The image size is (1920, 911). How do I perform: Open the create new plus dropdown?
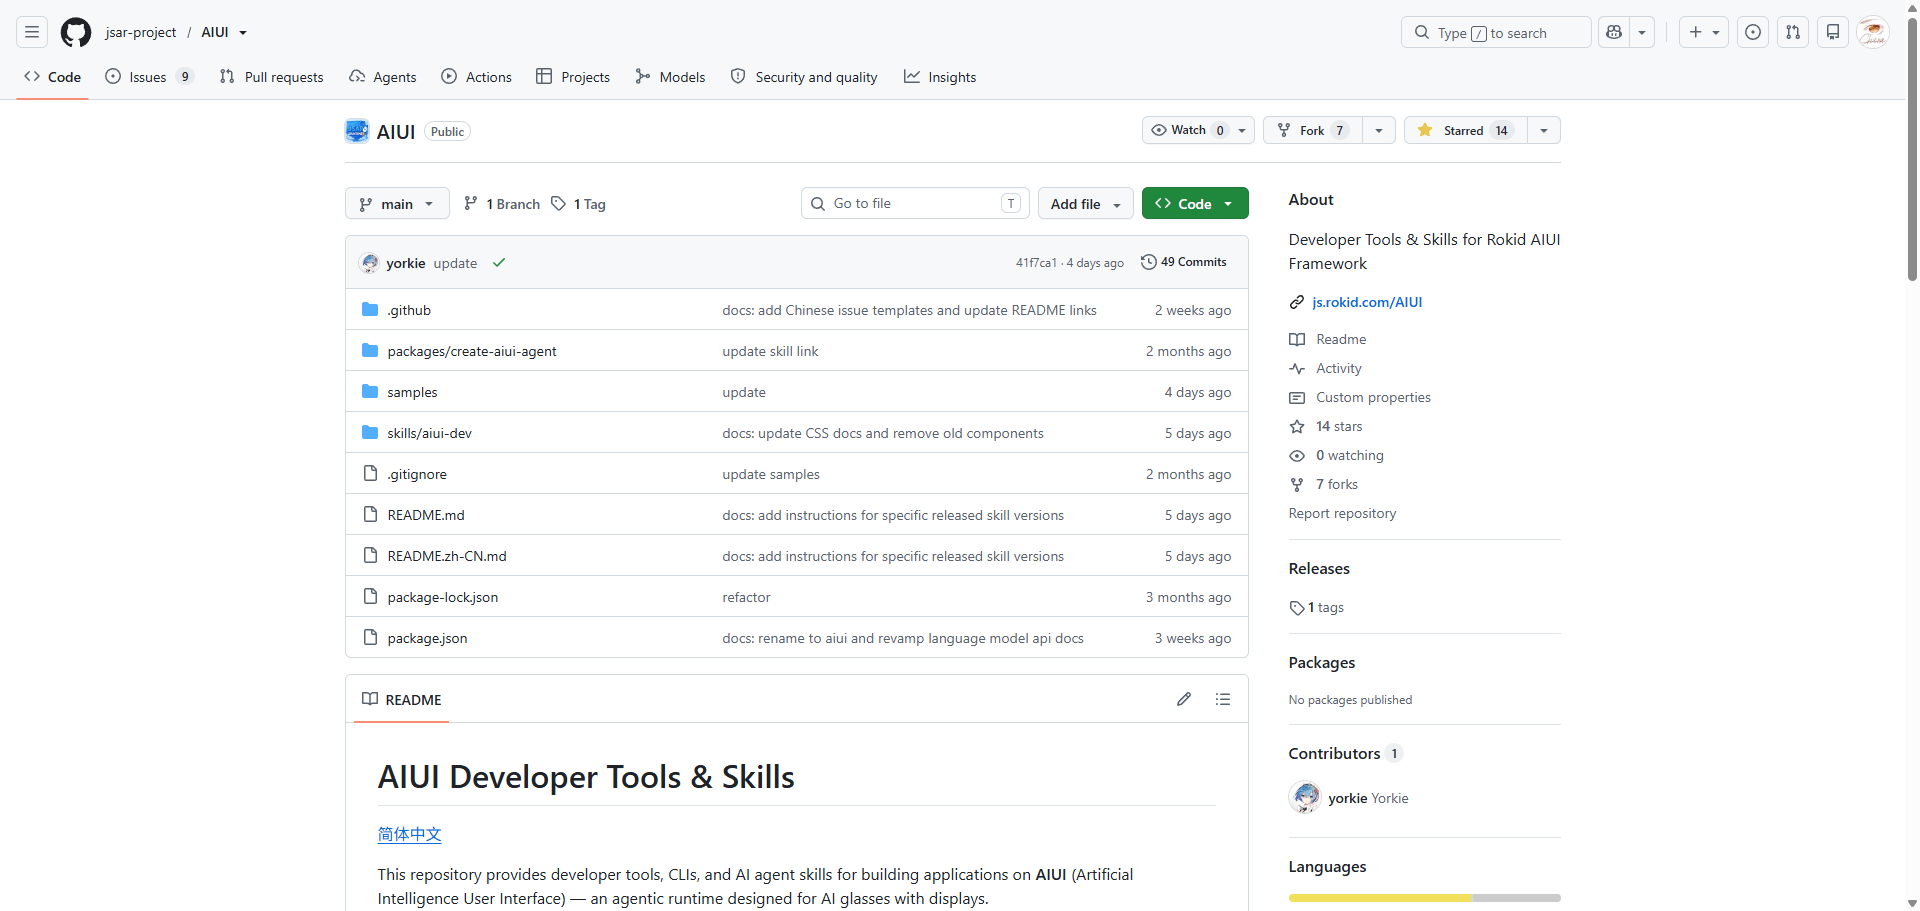[1704, 32]
